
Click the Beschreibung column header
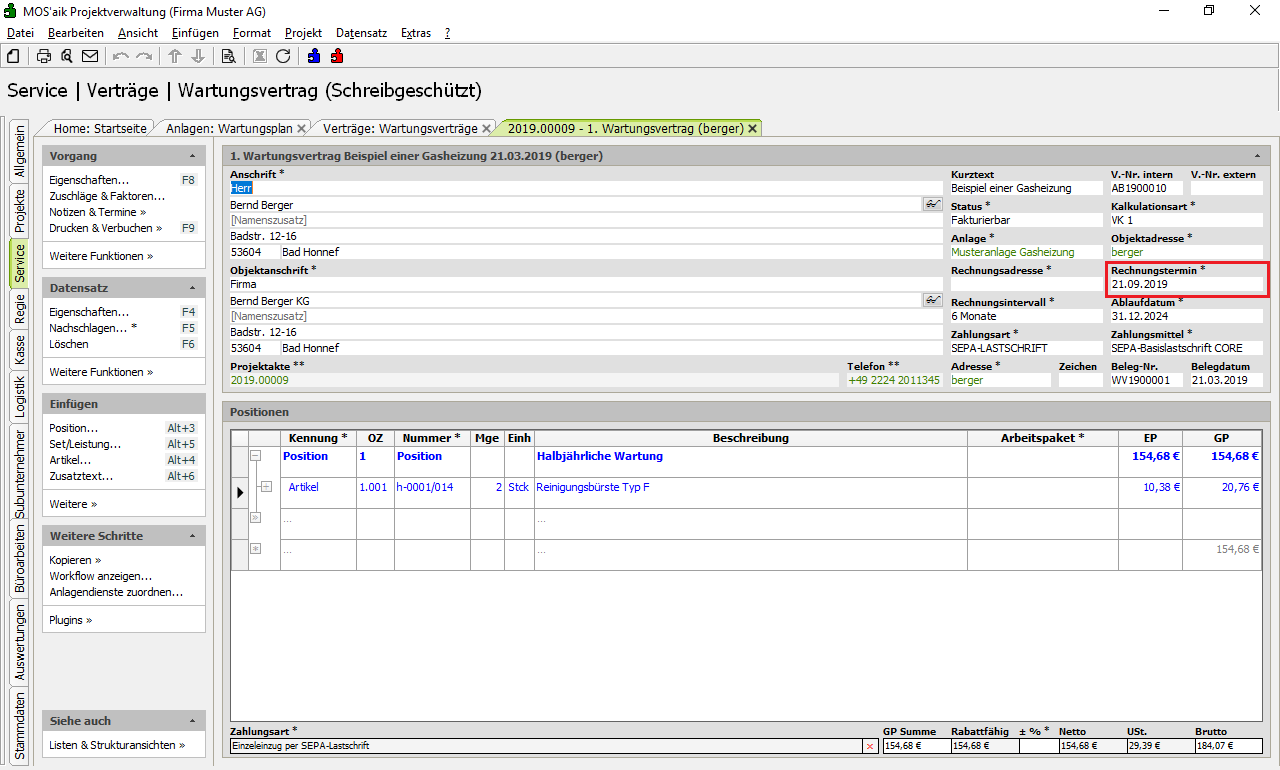pos(751,438)
